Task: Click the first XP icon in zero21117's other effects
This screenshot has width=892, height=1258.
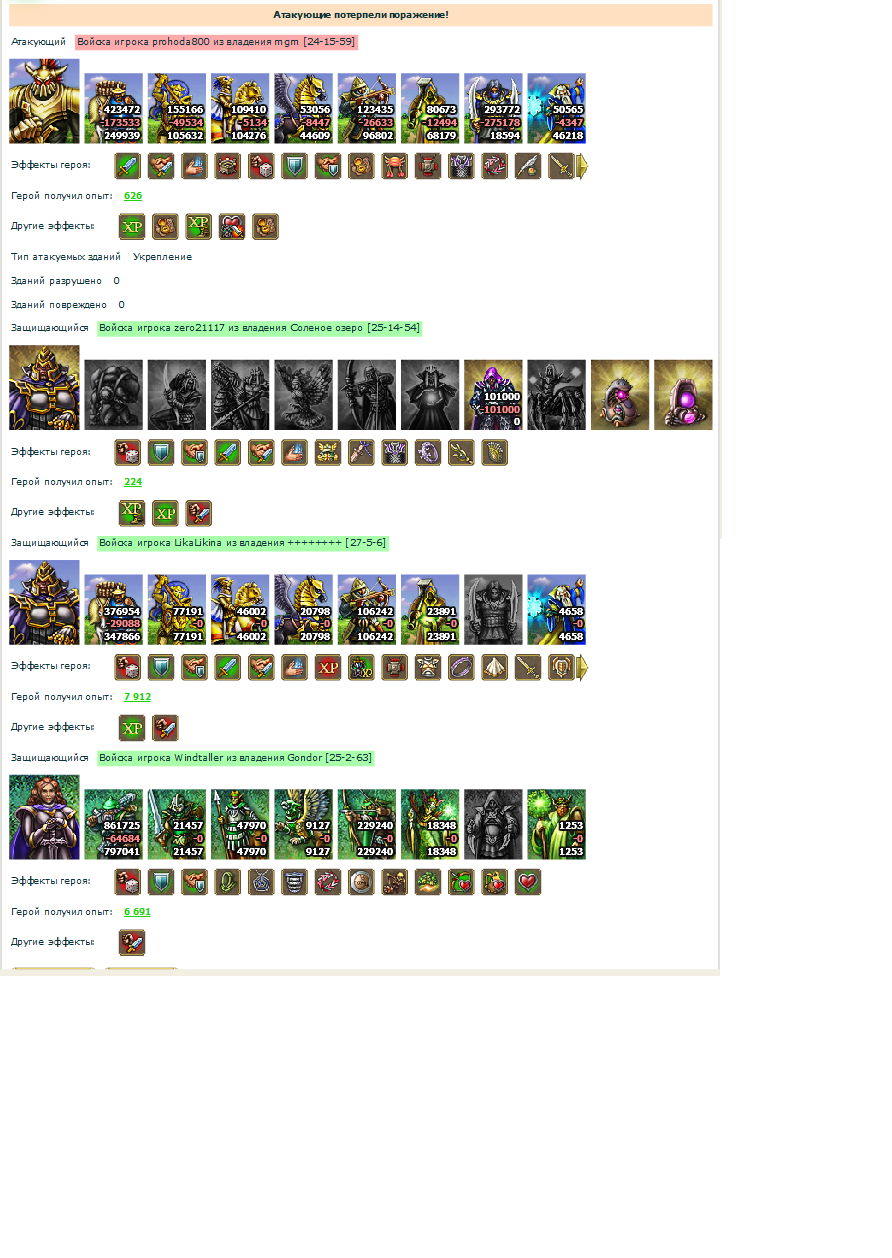Action: [x=132, y=514]
